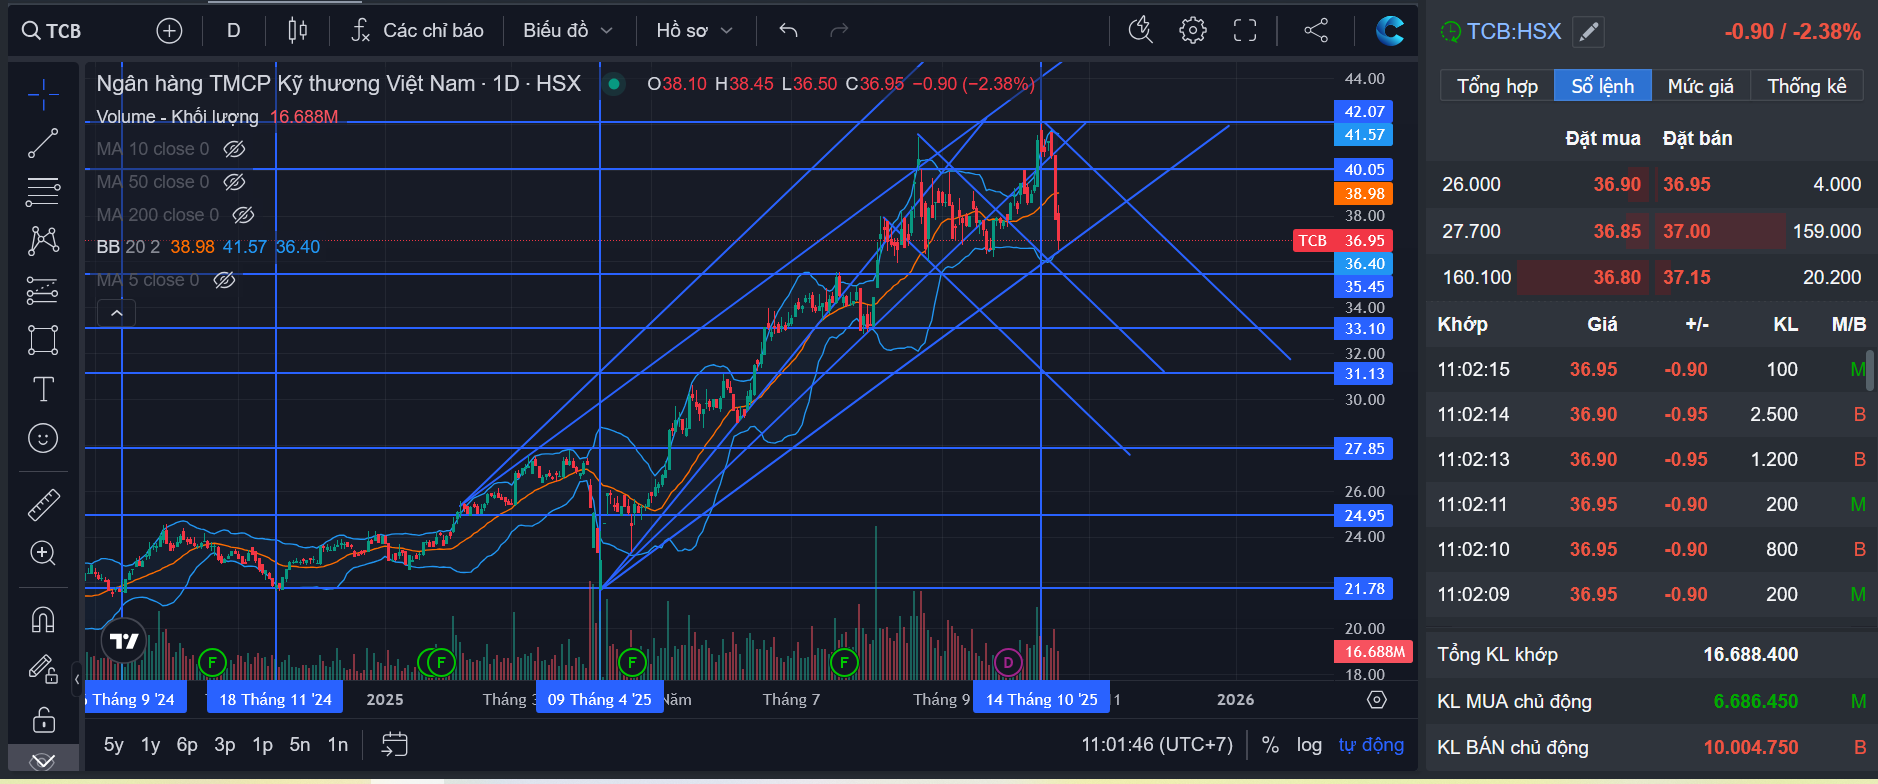This screenshot has height=784, width=1878.
Task: Open time zone menu 11:01:46 (UTC+7)
Action: pyautogui.click(x=1157, y=745)
